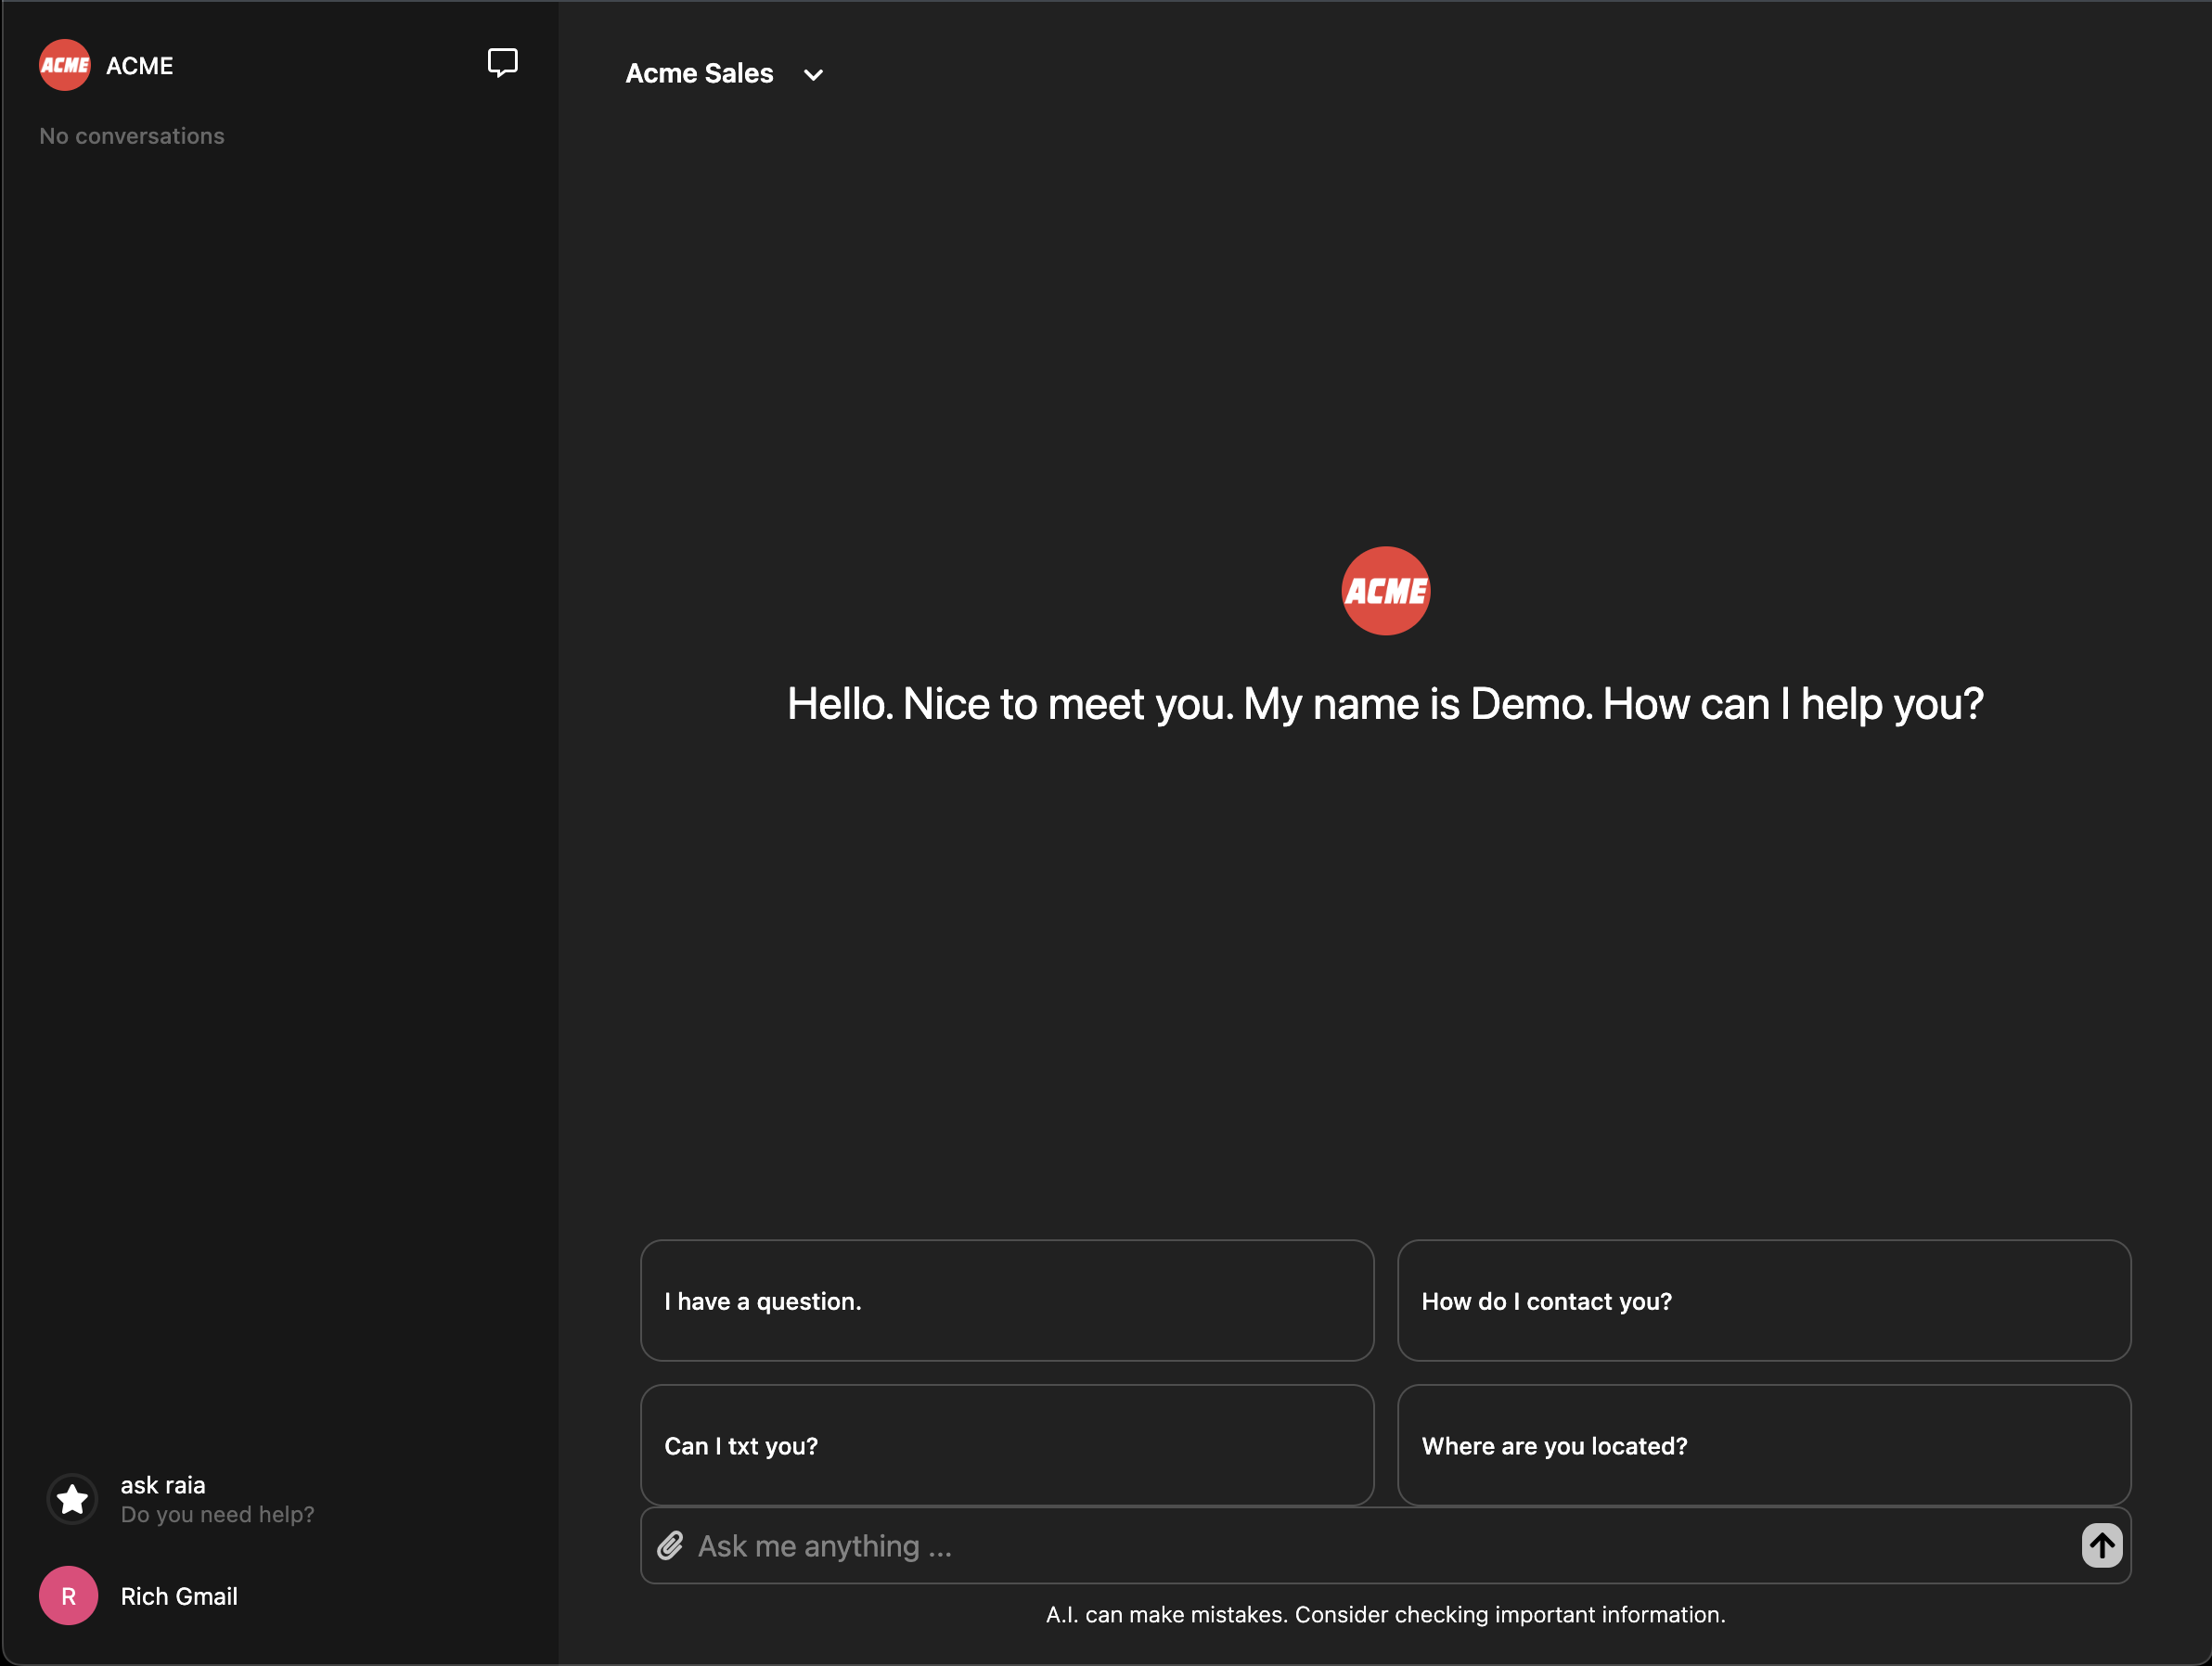Click the greeting text from Demo

pos(1385,704)
